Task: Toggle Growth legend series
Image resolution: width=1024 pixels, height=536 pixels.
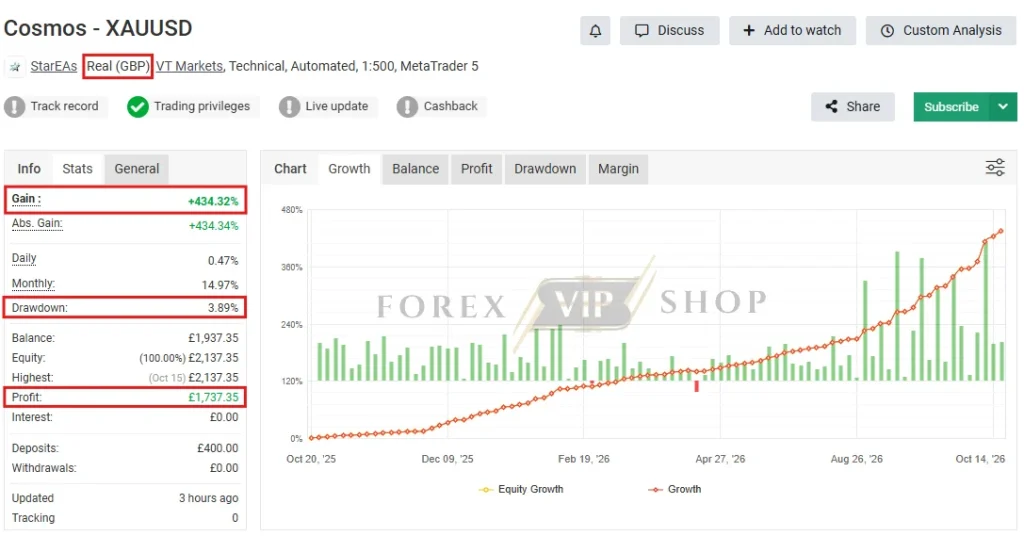Action: click(x=675, y=489)
